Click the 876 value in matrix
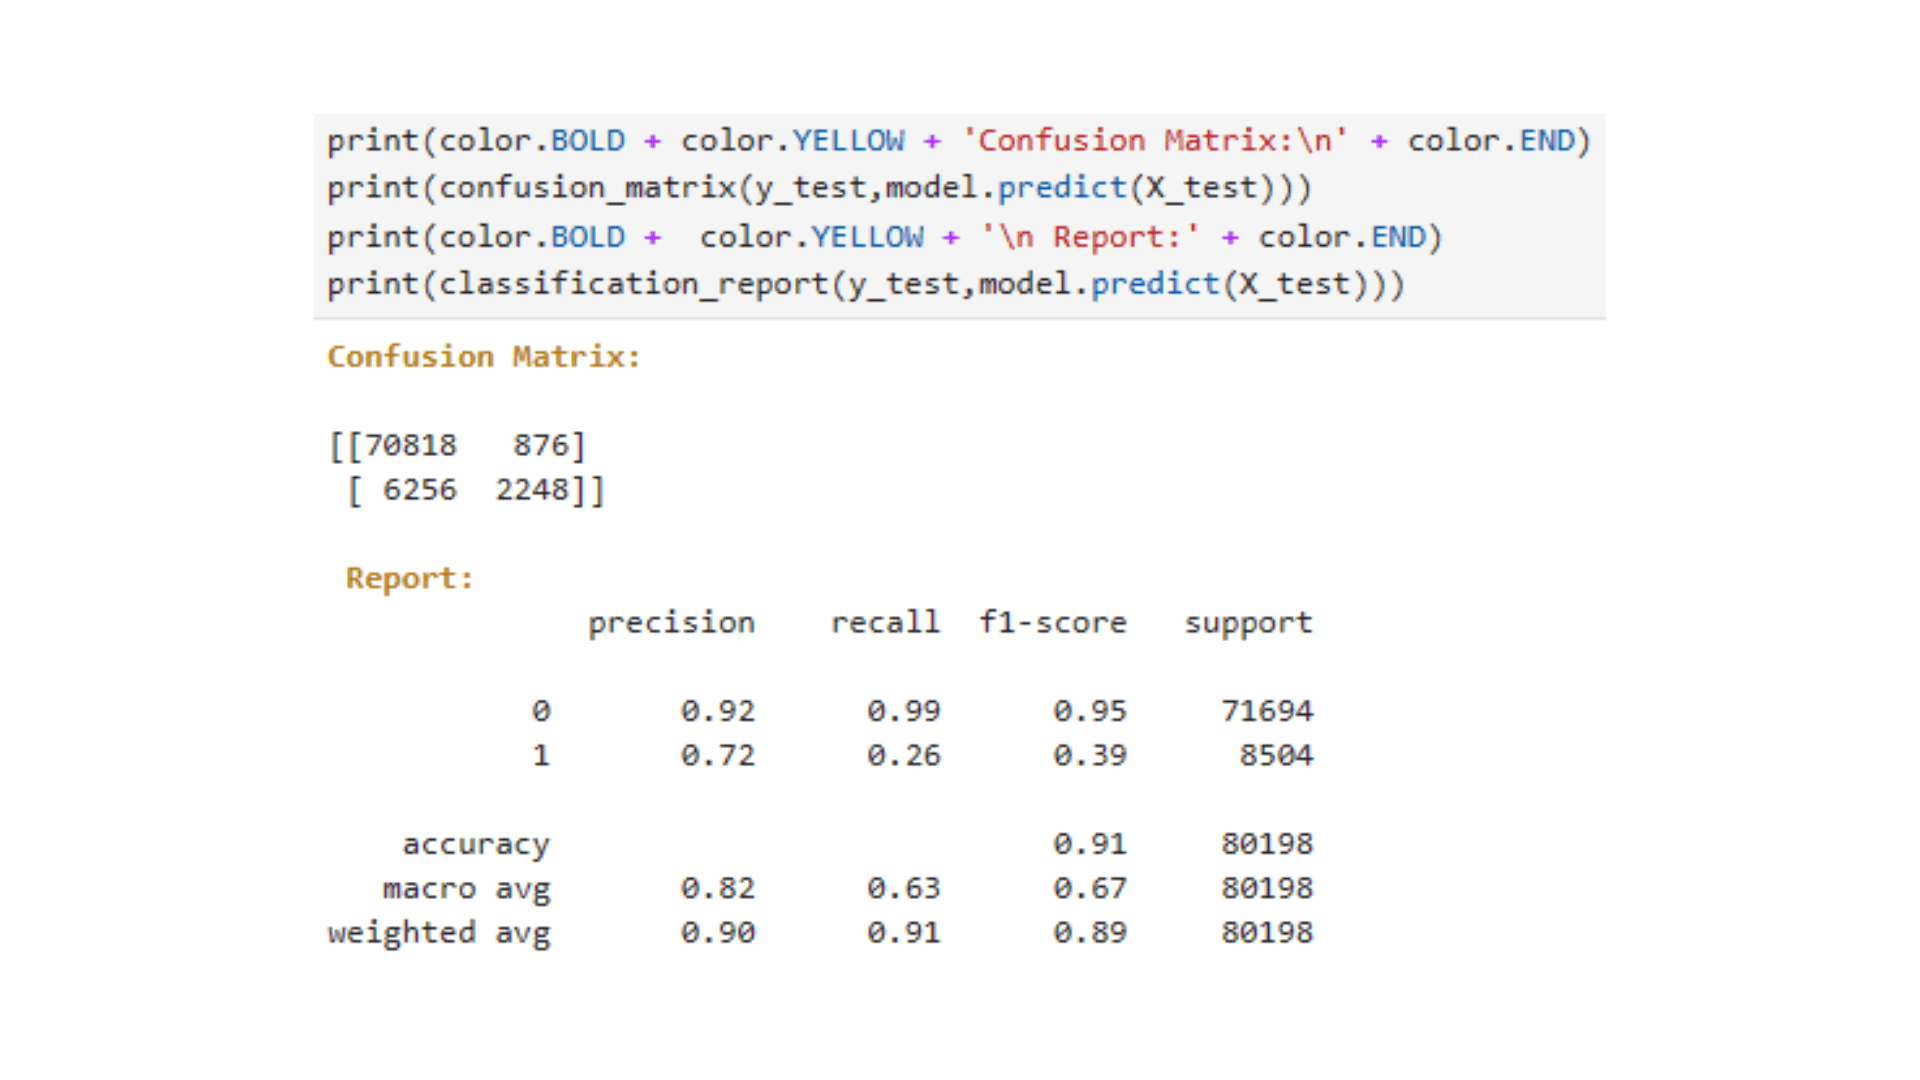1920x1080 pixels. 541,446
